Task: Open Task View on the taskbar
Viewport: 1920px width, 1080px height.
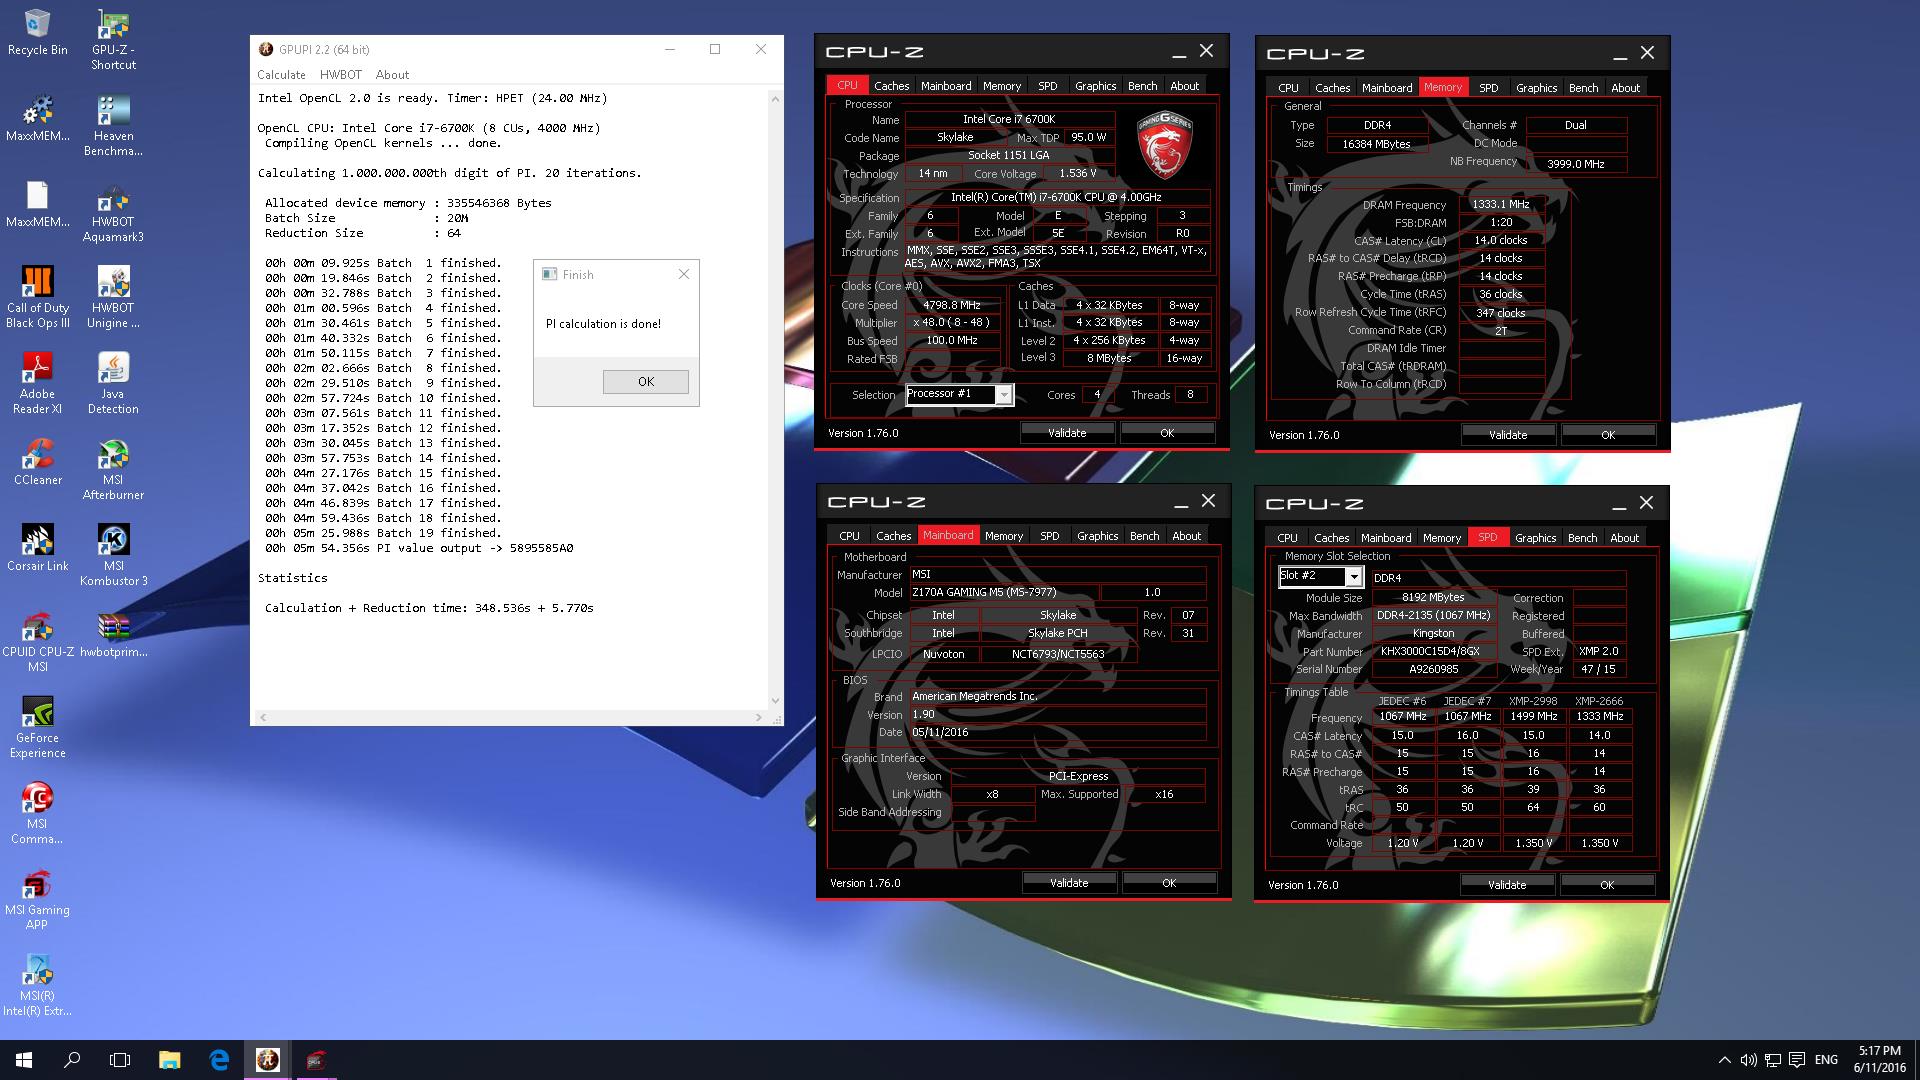Action: [120, 1060]
